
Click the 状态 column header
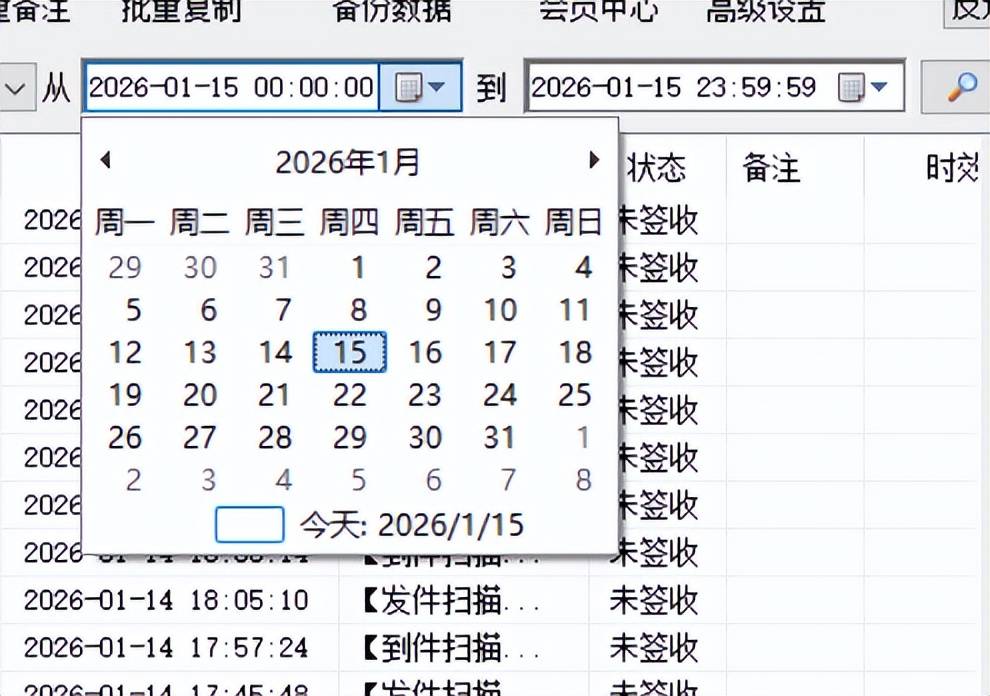[656, 168]
